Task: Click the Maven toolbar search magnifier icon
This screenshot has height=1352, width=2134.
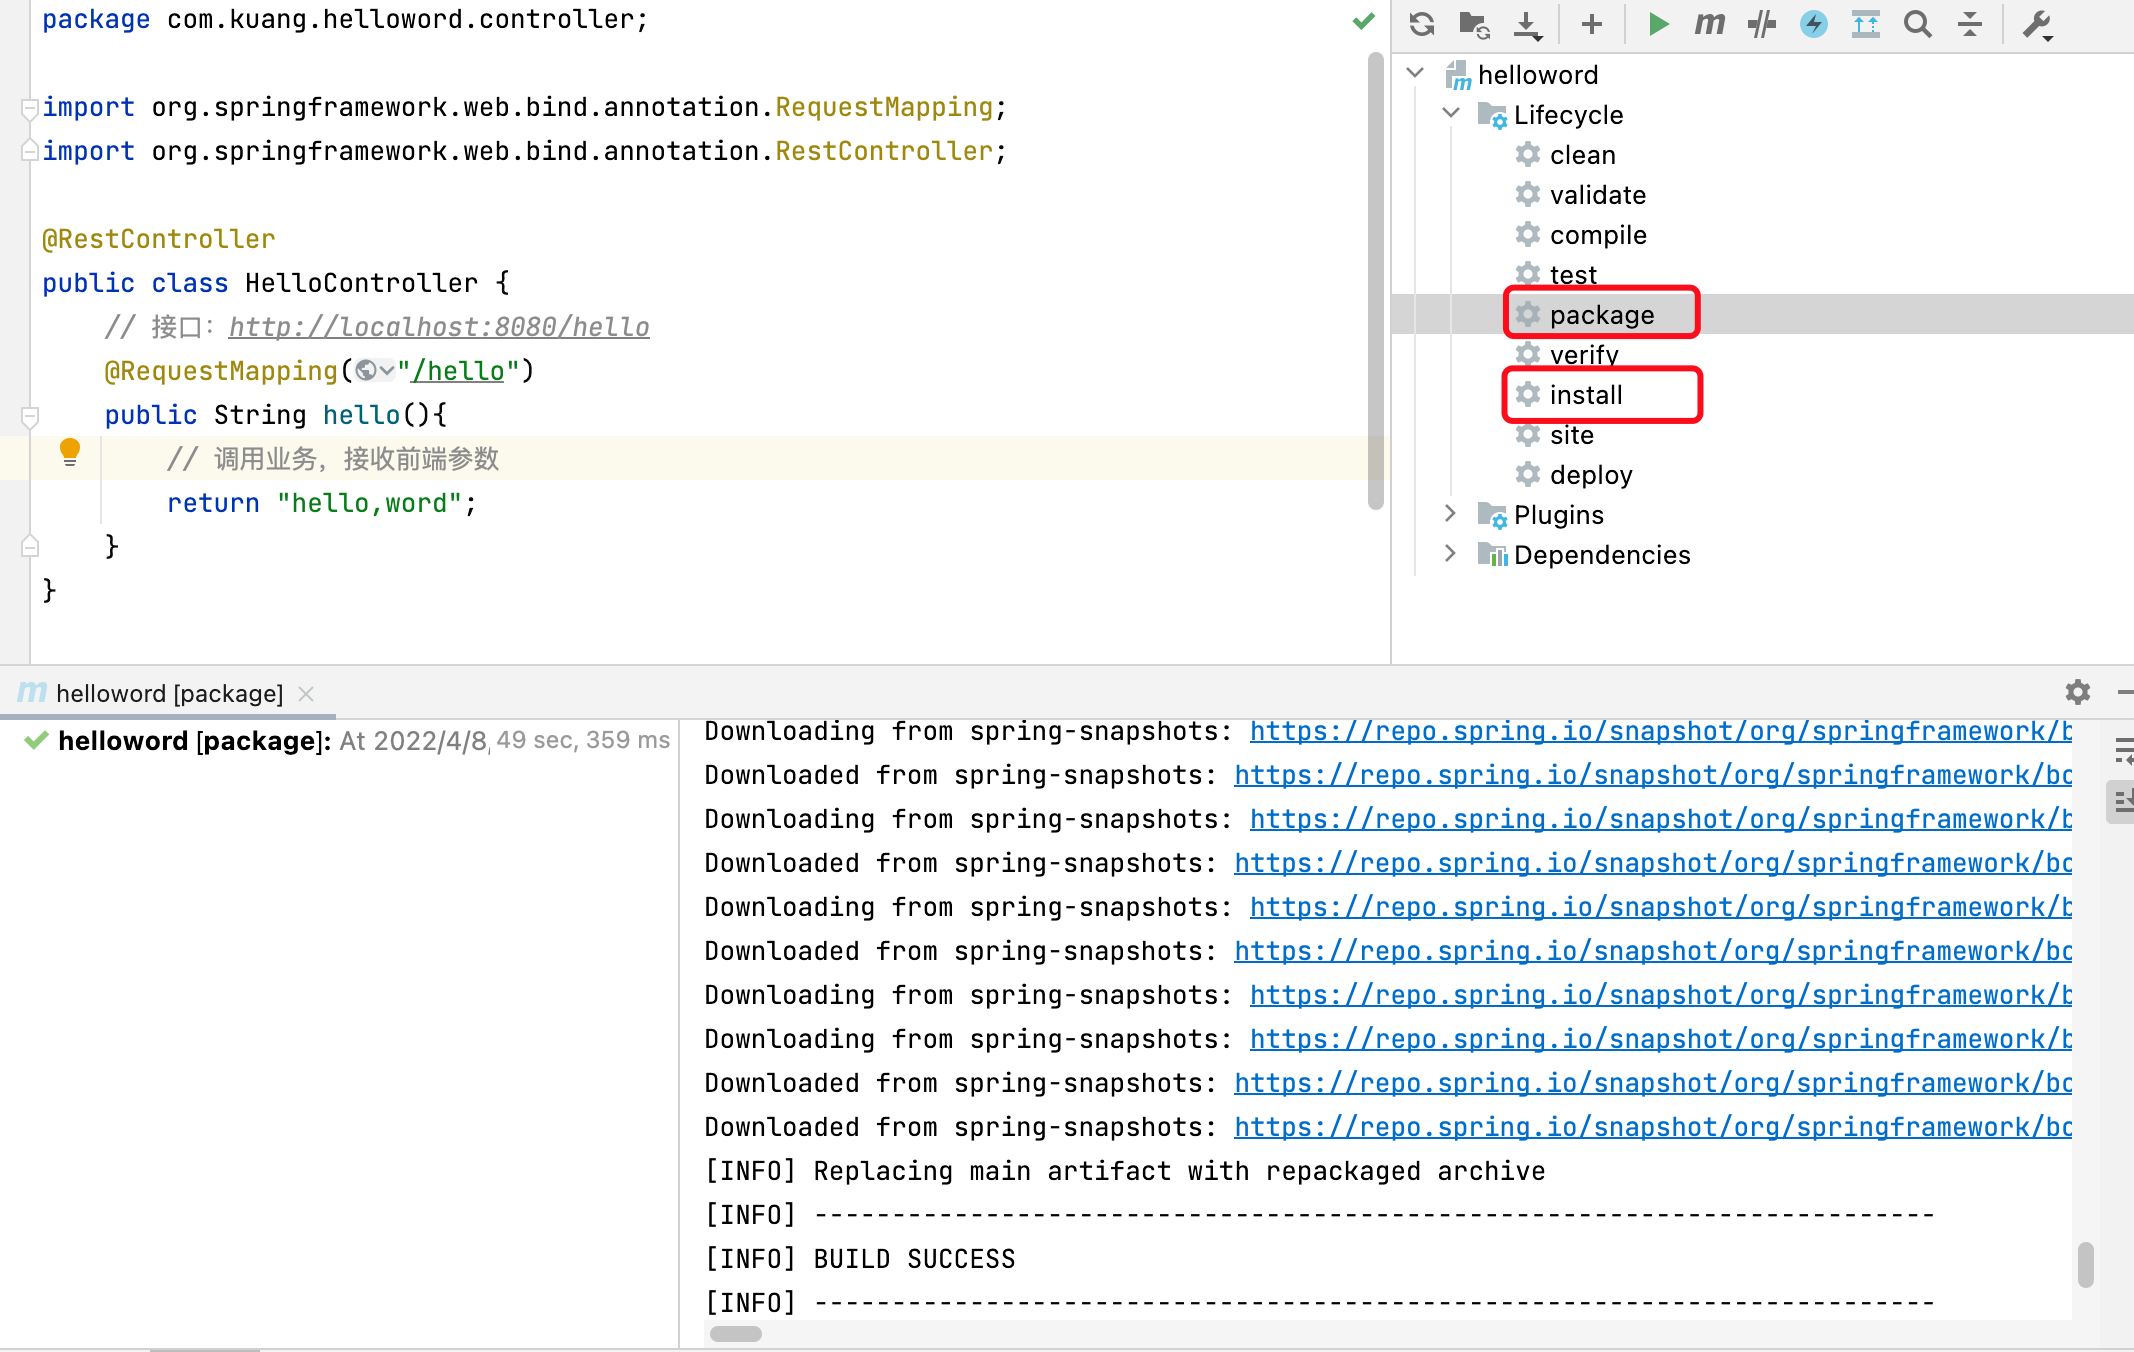Action: pyautogui.click(x=1917, y=24)
